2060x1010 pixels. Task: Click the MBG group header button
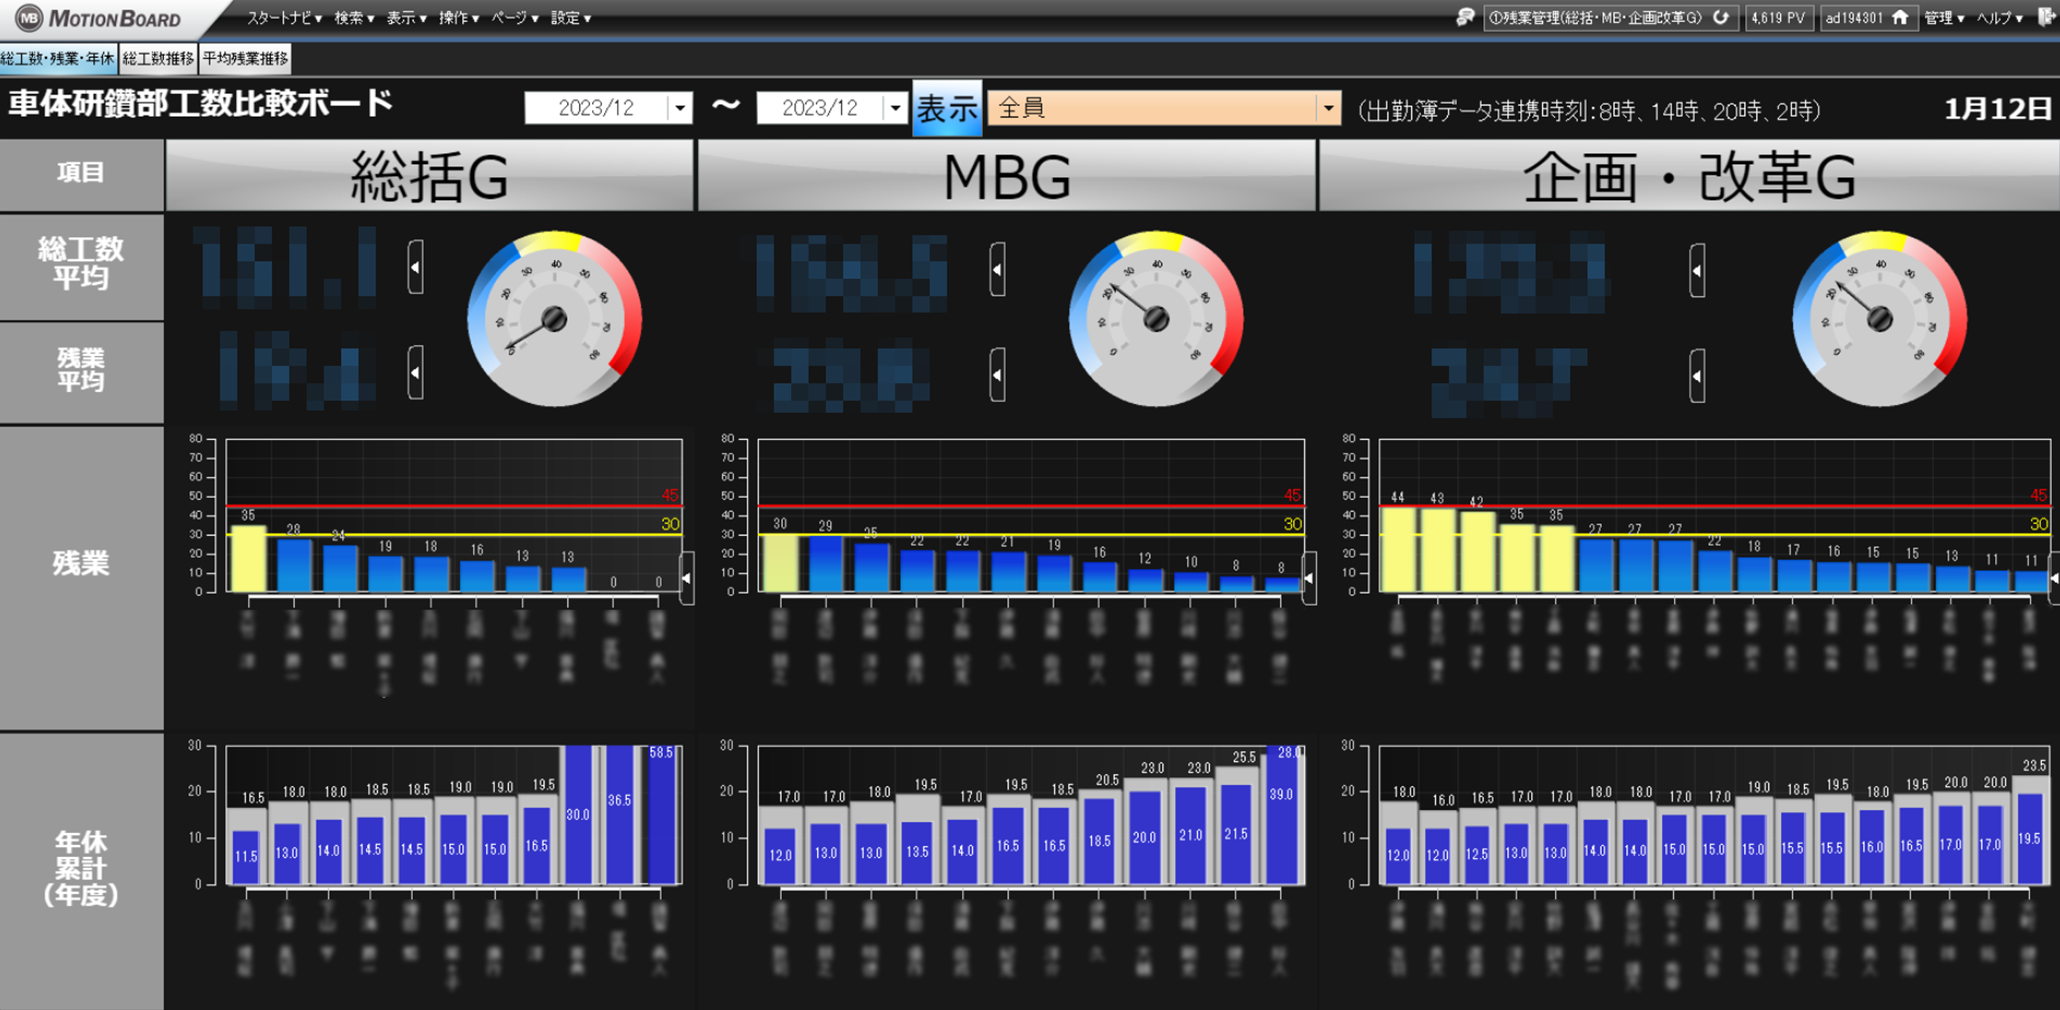(1007, 176)
